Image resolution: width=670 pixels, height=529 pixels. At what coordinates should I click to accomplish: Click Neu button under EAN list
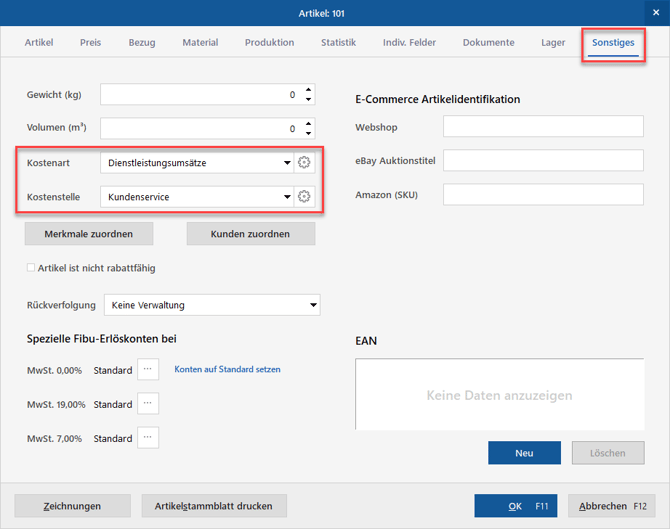coord(524,453)
